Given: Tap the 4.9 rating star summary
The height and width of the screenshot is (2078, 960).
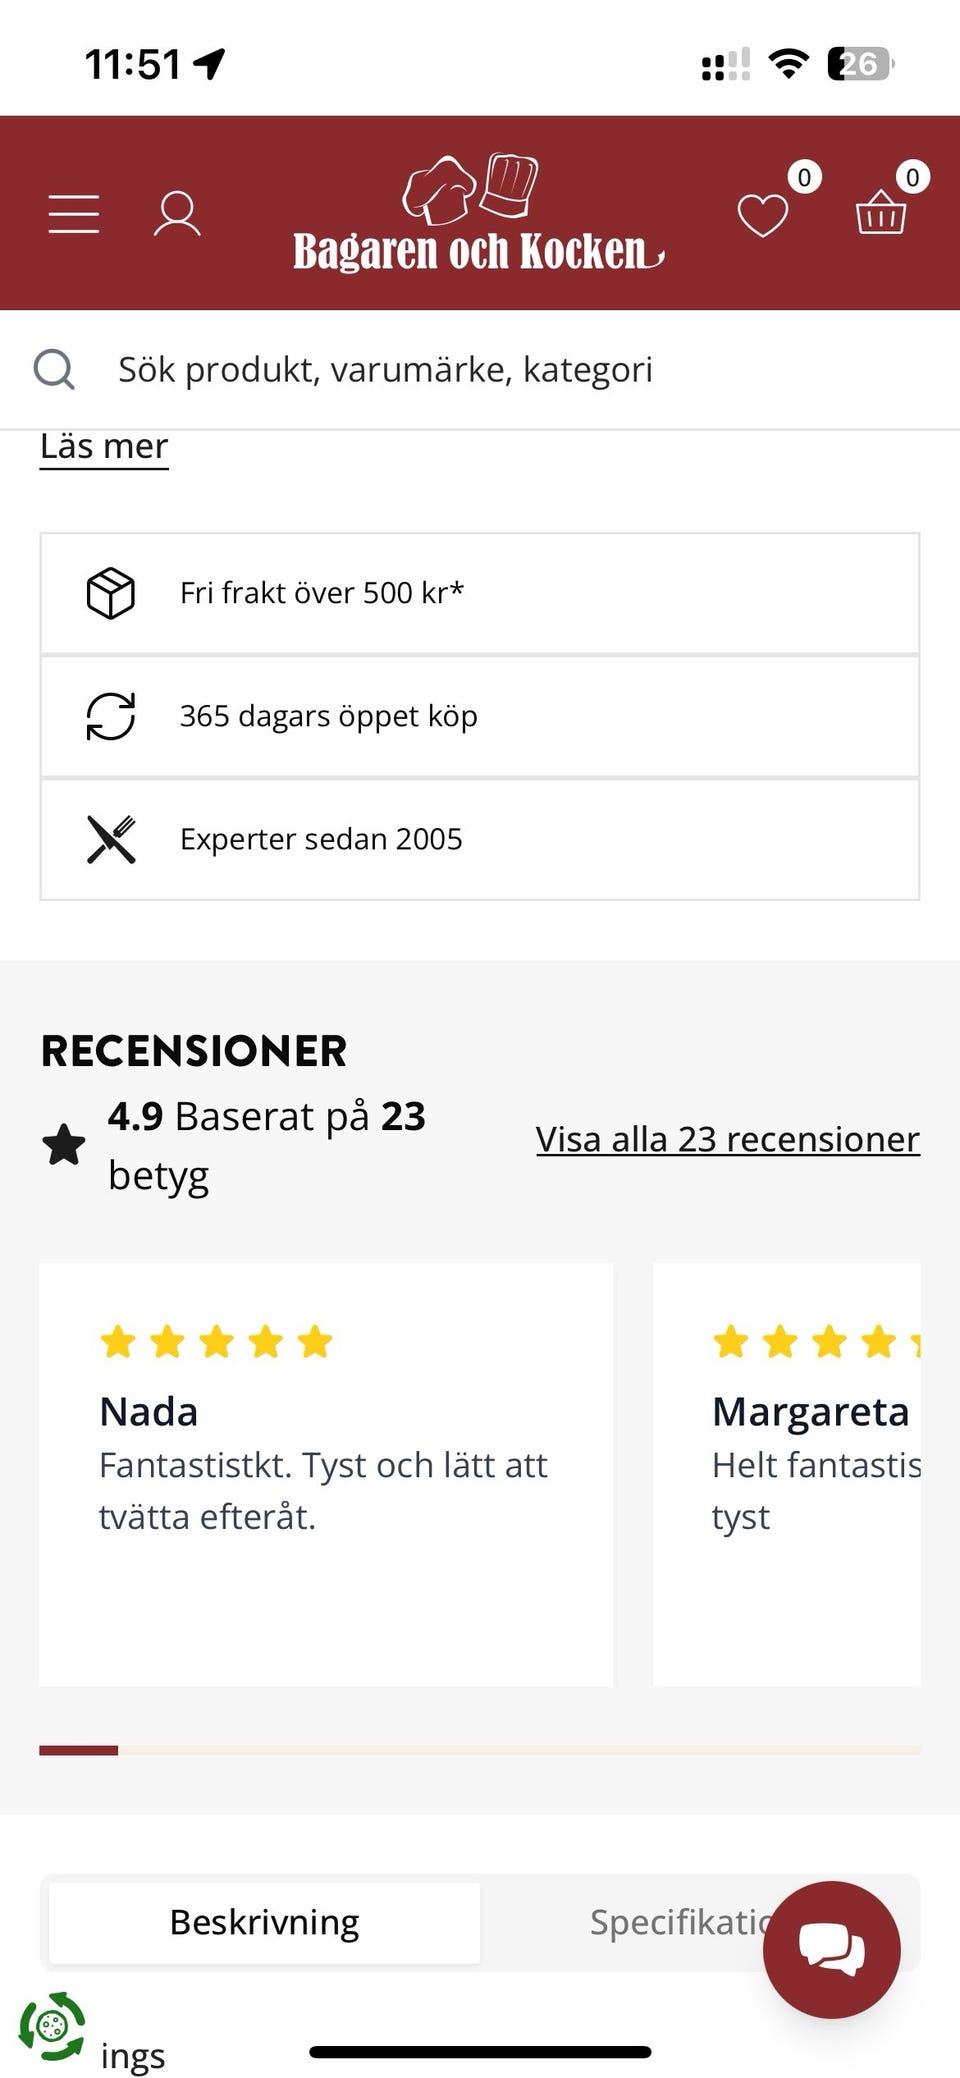Looking at the screenshot, I should tap(234, 1144).
